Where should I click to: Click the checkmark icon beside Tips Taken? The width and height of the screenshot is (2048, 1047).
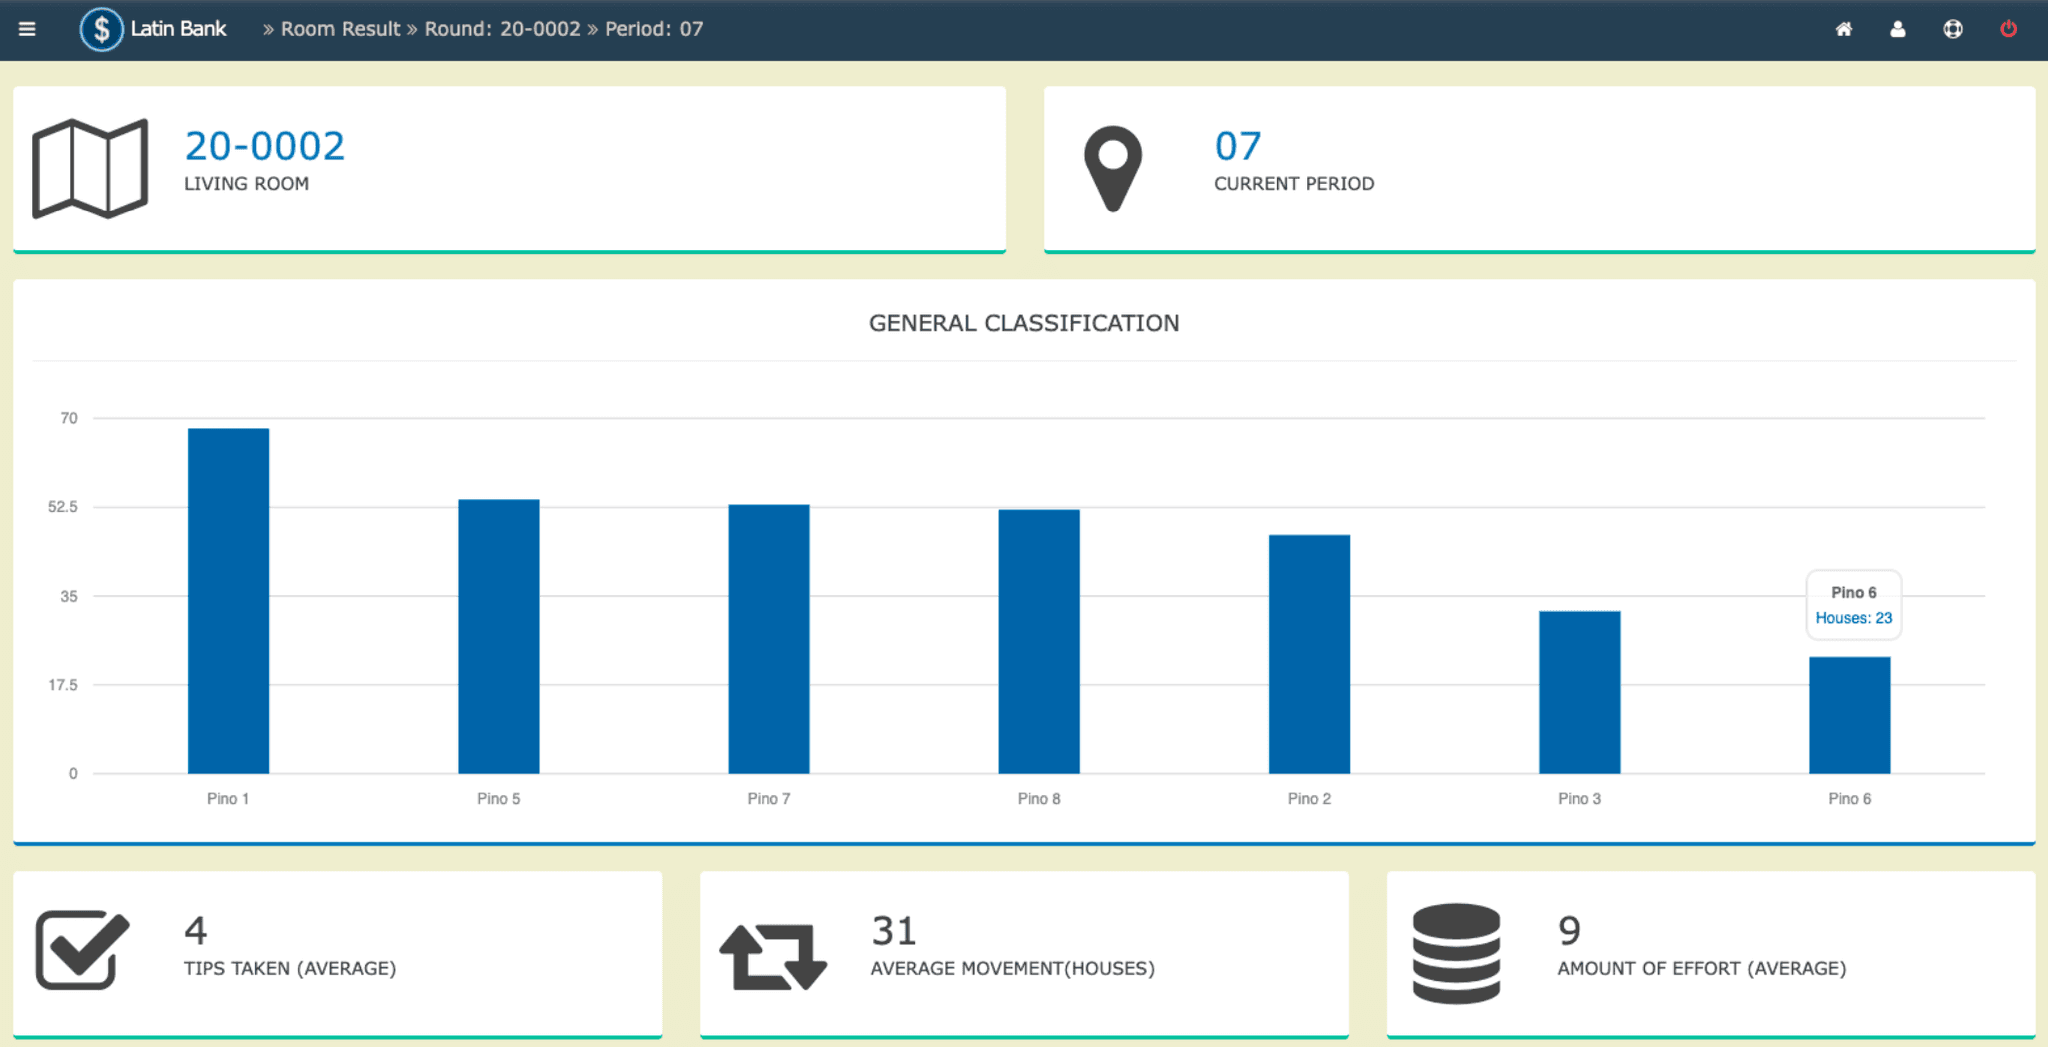point(82,950)
